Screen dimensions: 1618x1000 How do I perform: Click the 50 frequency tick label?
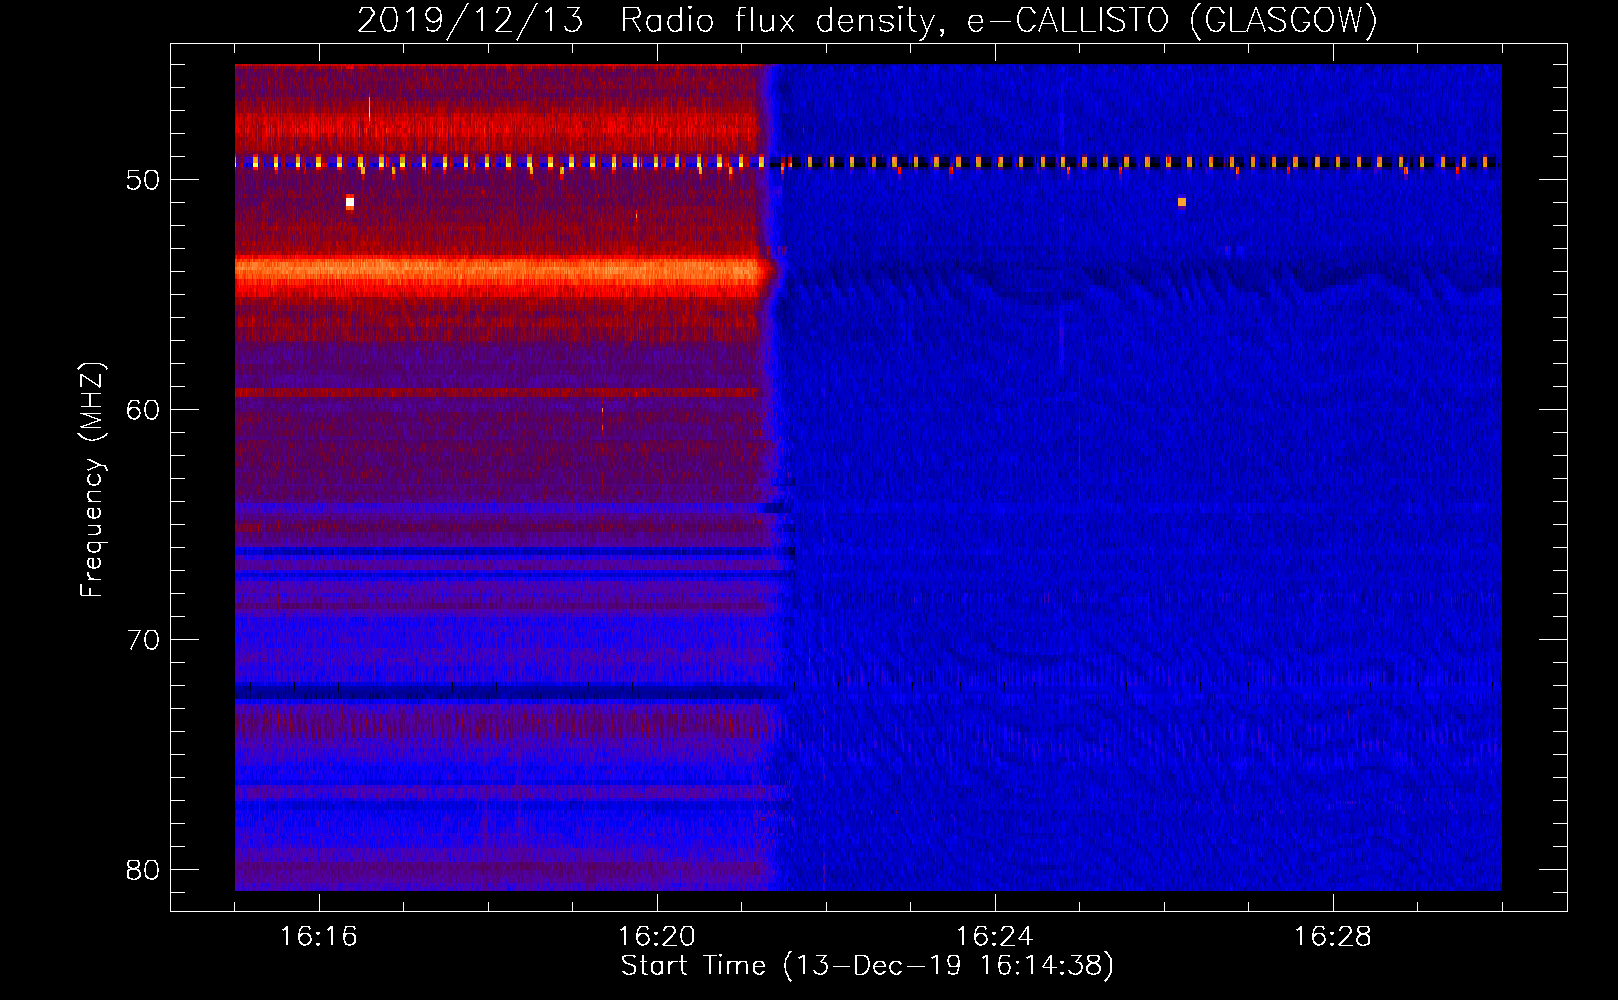143,180
